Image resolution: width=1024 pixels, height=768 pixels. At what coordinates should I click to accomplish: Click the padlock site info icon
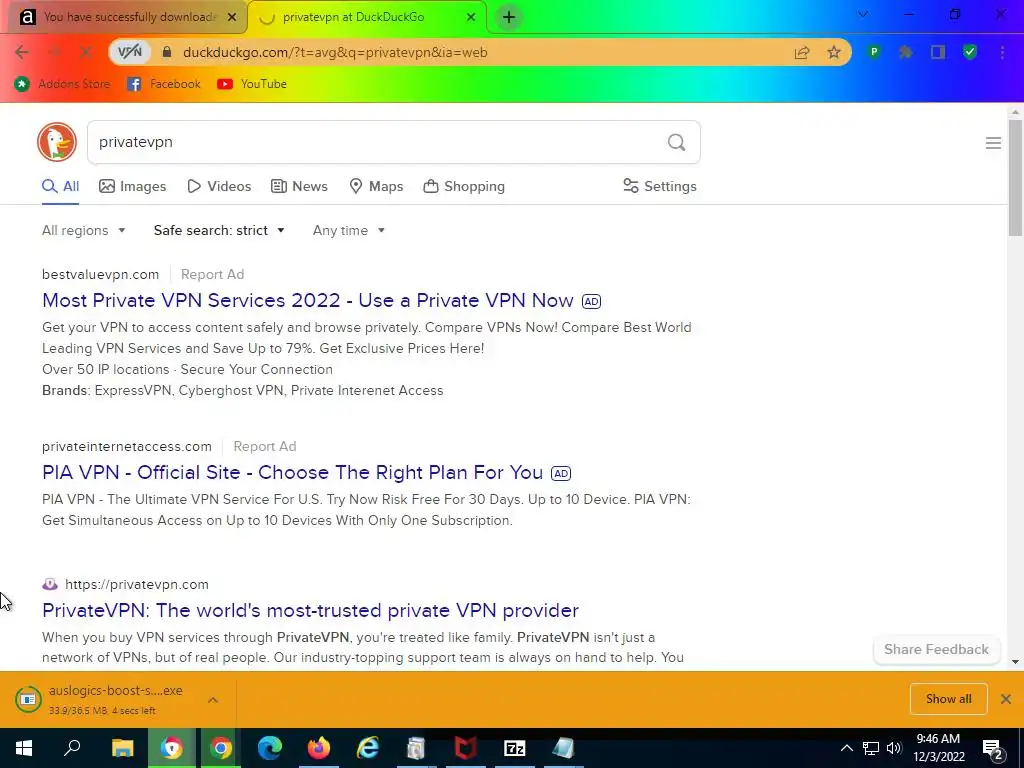tap(167, 52)
